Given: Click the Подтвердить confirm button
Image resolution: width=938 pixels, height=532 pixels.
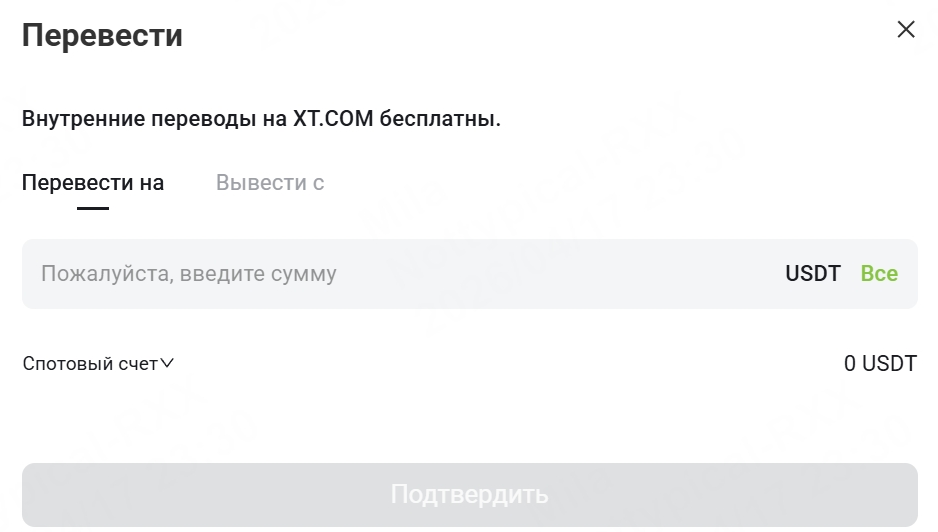Looking at the screenshot, I should coord(470,495).
